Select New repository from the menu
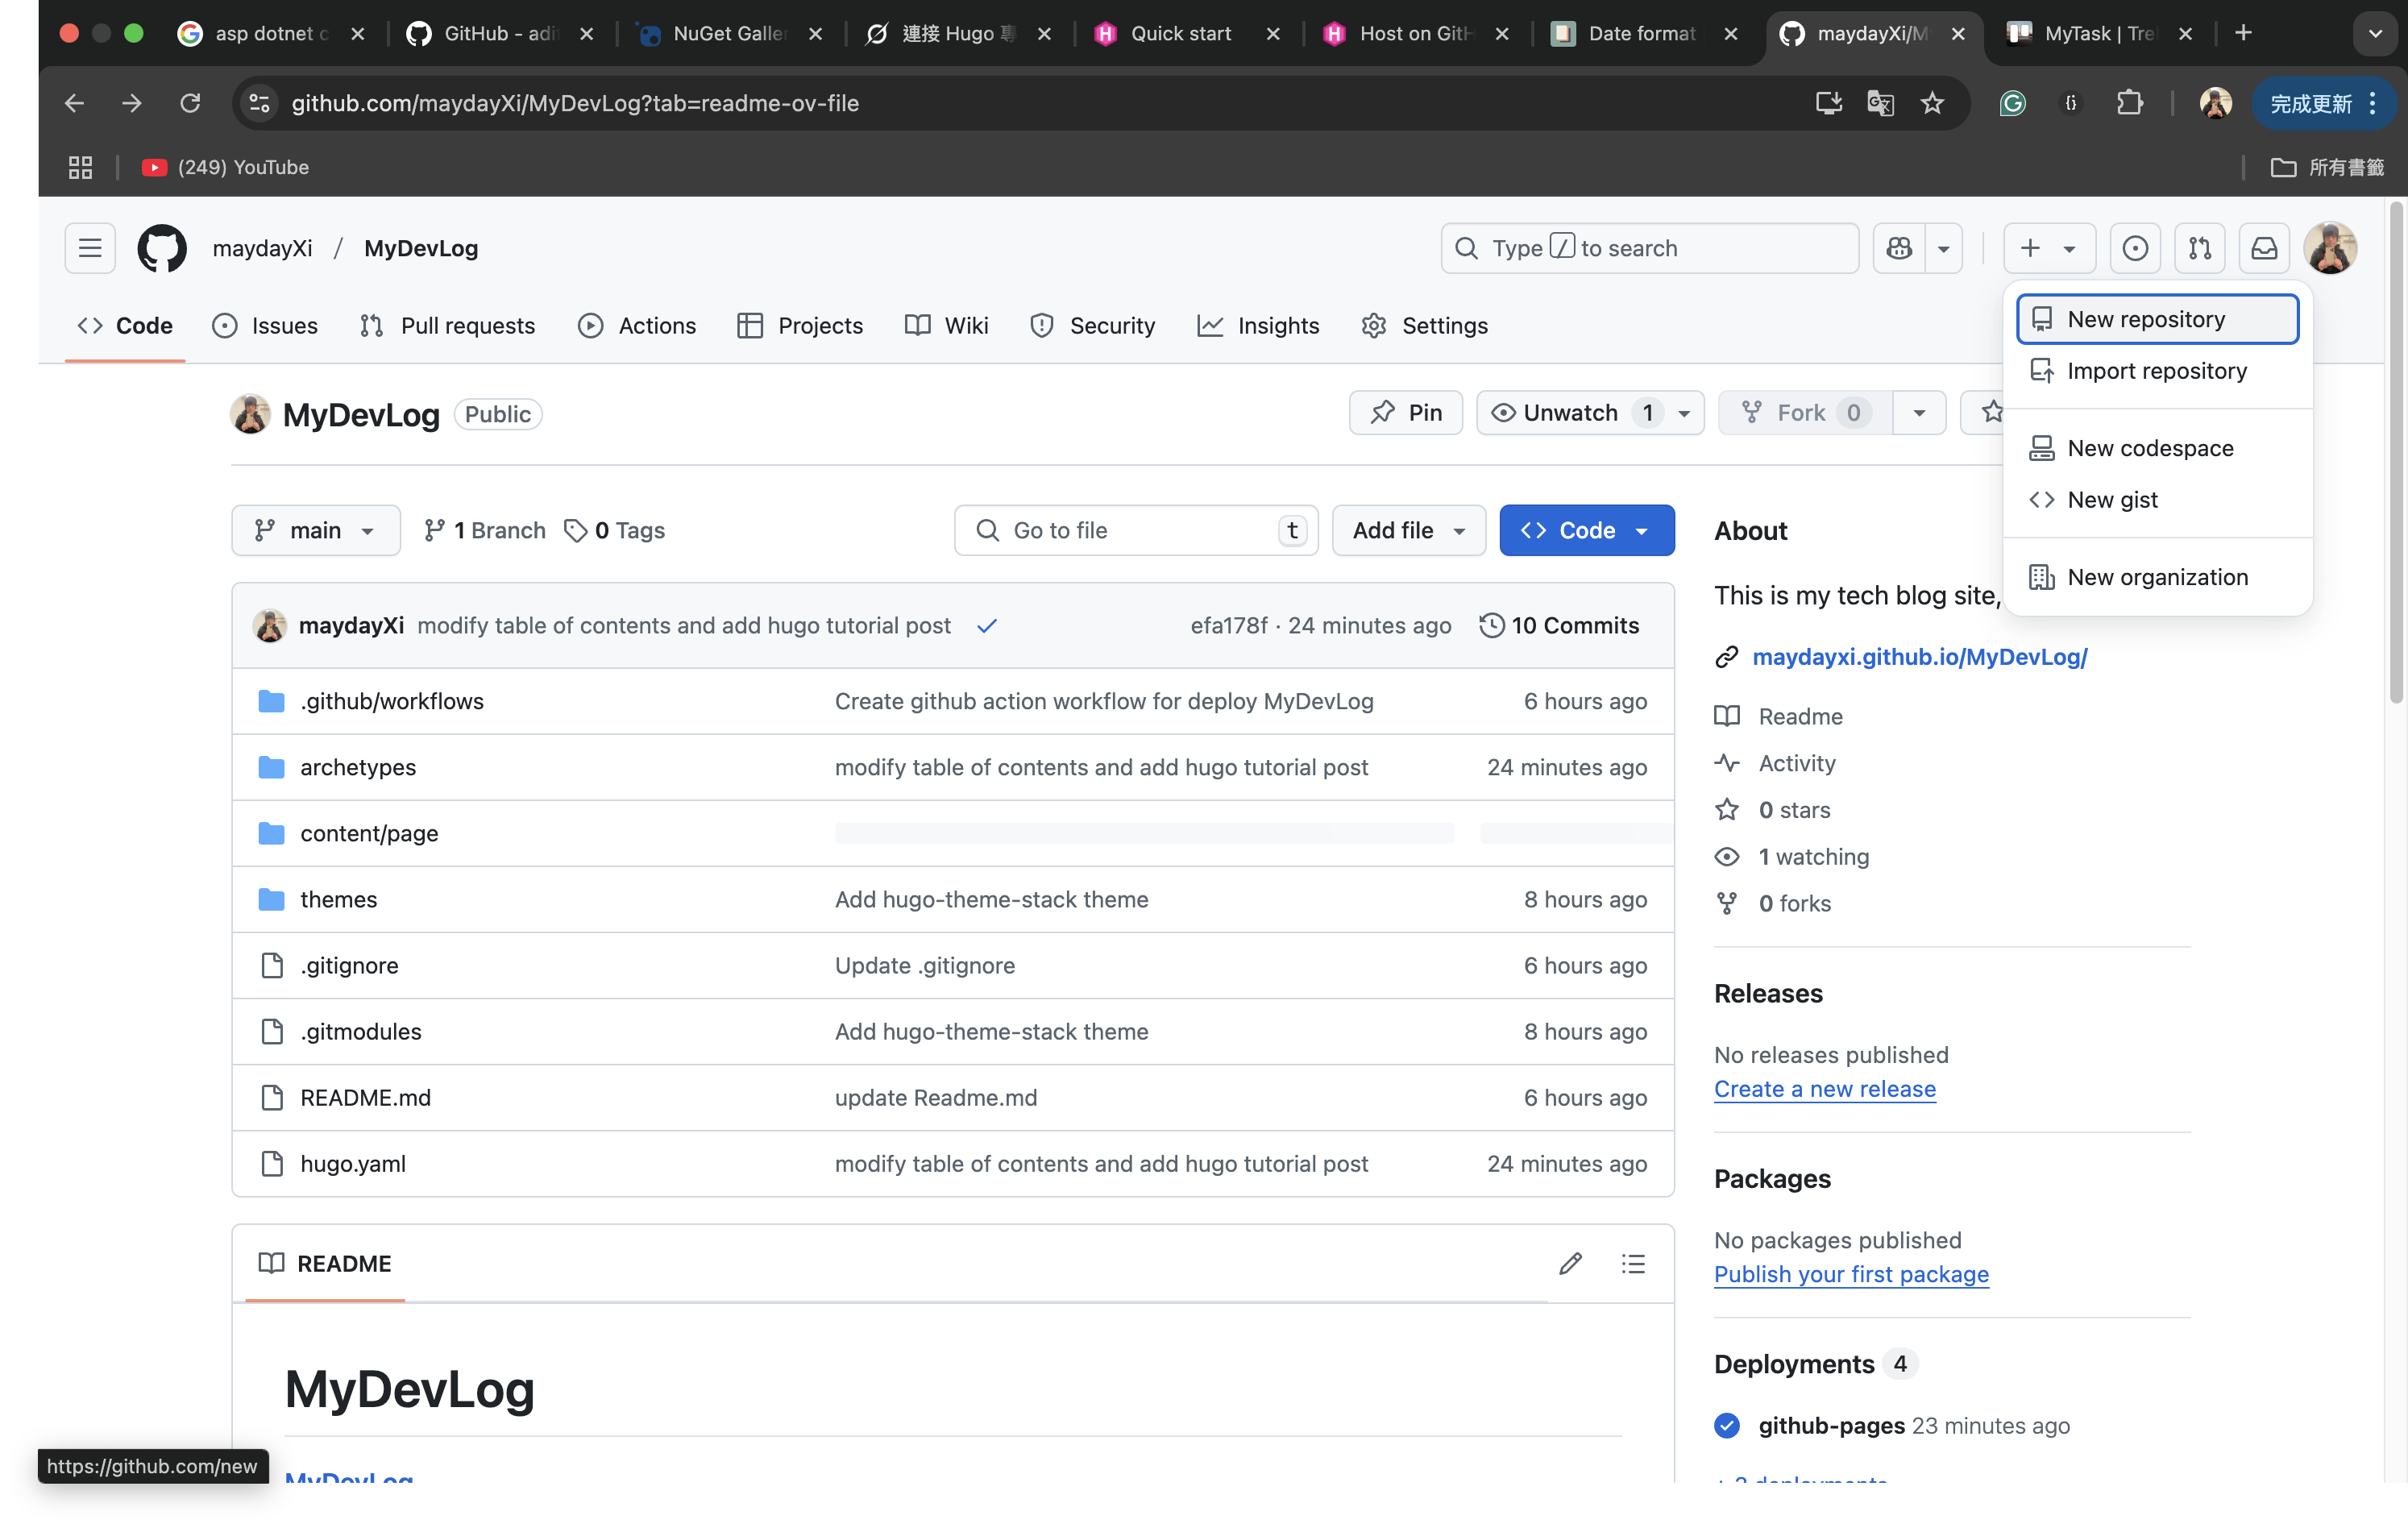This screenshot has height=1528, width=2408. click(2157, 319)
